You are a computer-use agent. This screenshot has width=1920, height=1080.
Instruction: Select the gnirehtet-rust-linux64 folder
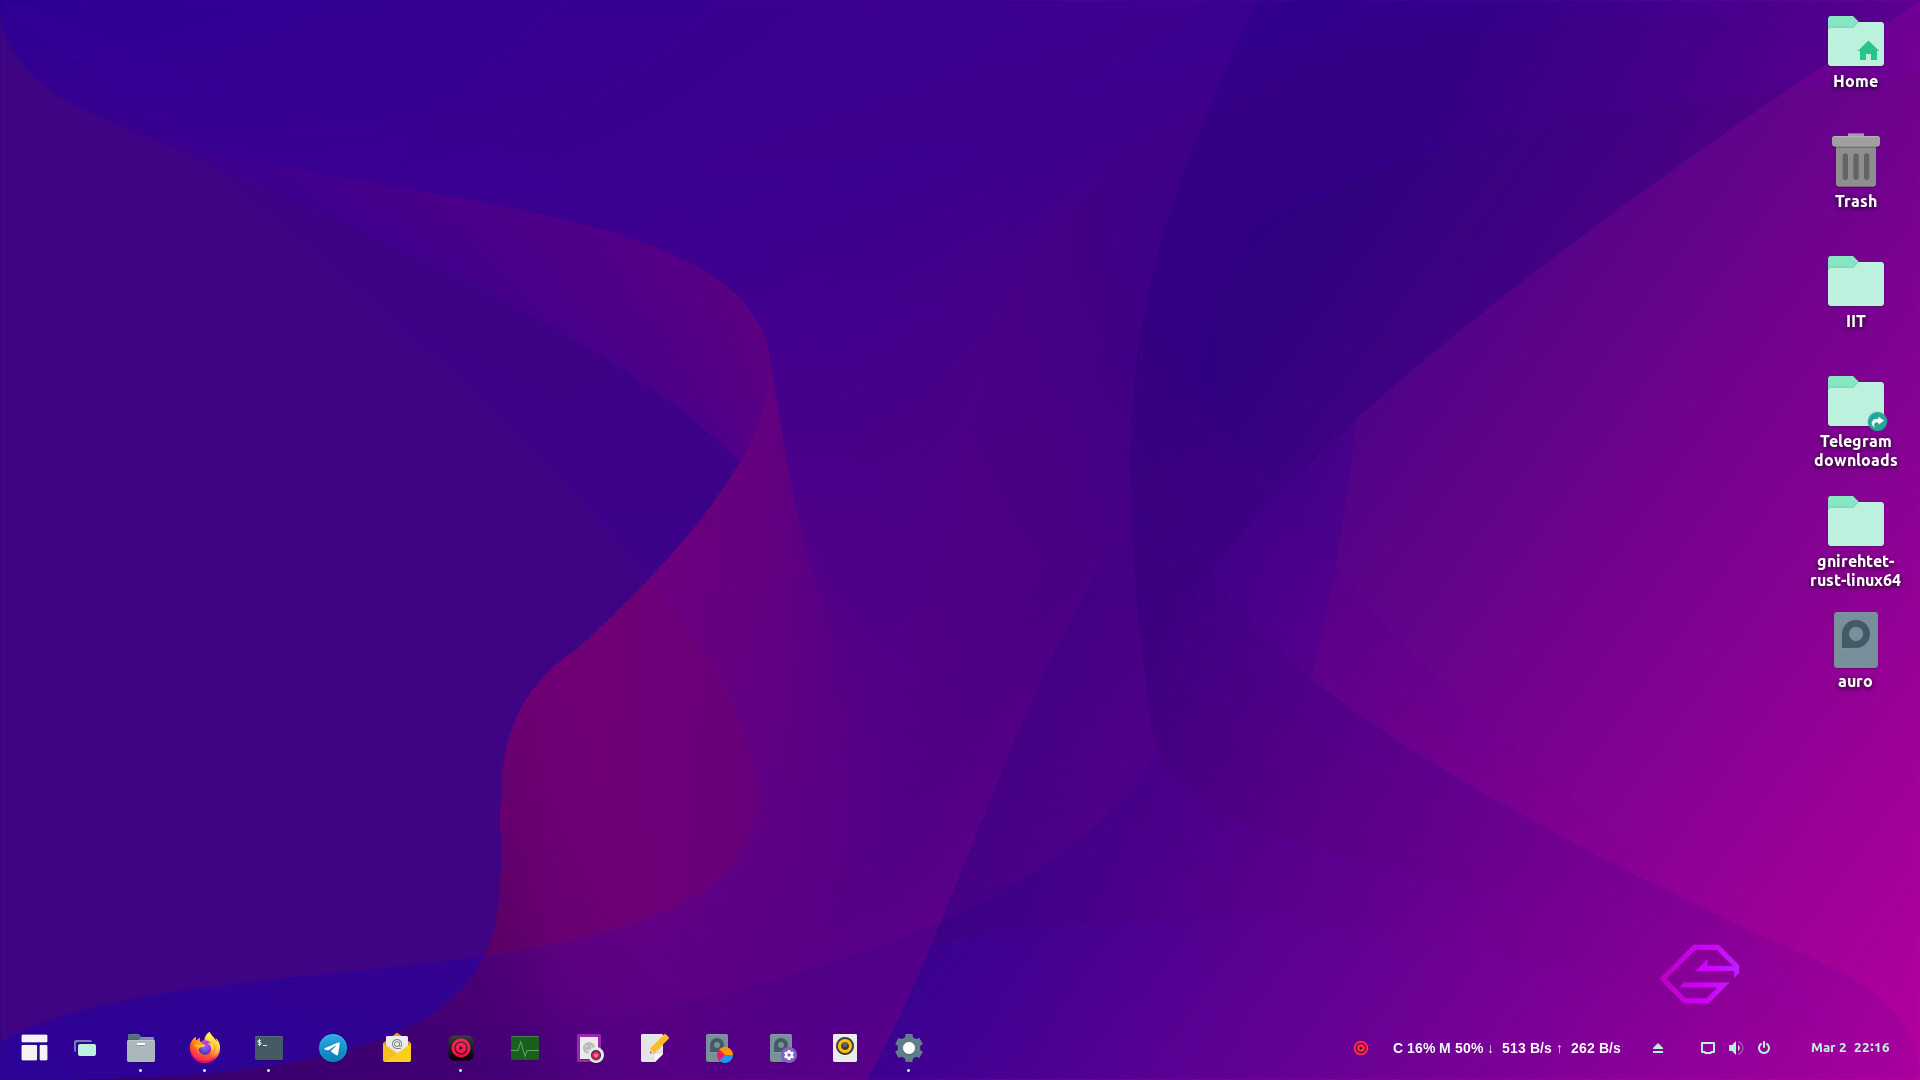tap(1856, 542)
